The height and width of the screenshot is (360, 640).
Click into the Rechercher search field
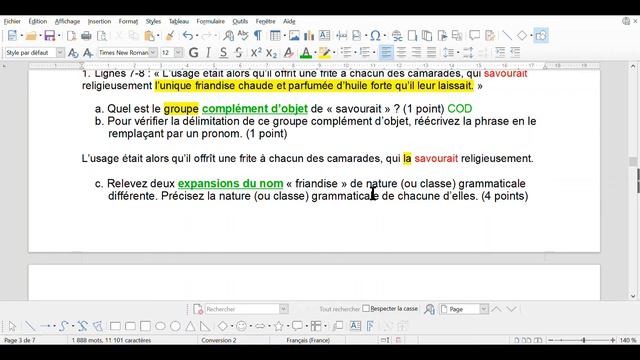(x=242, y=309)
